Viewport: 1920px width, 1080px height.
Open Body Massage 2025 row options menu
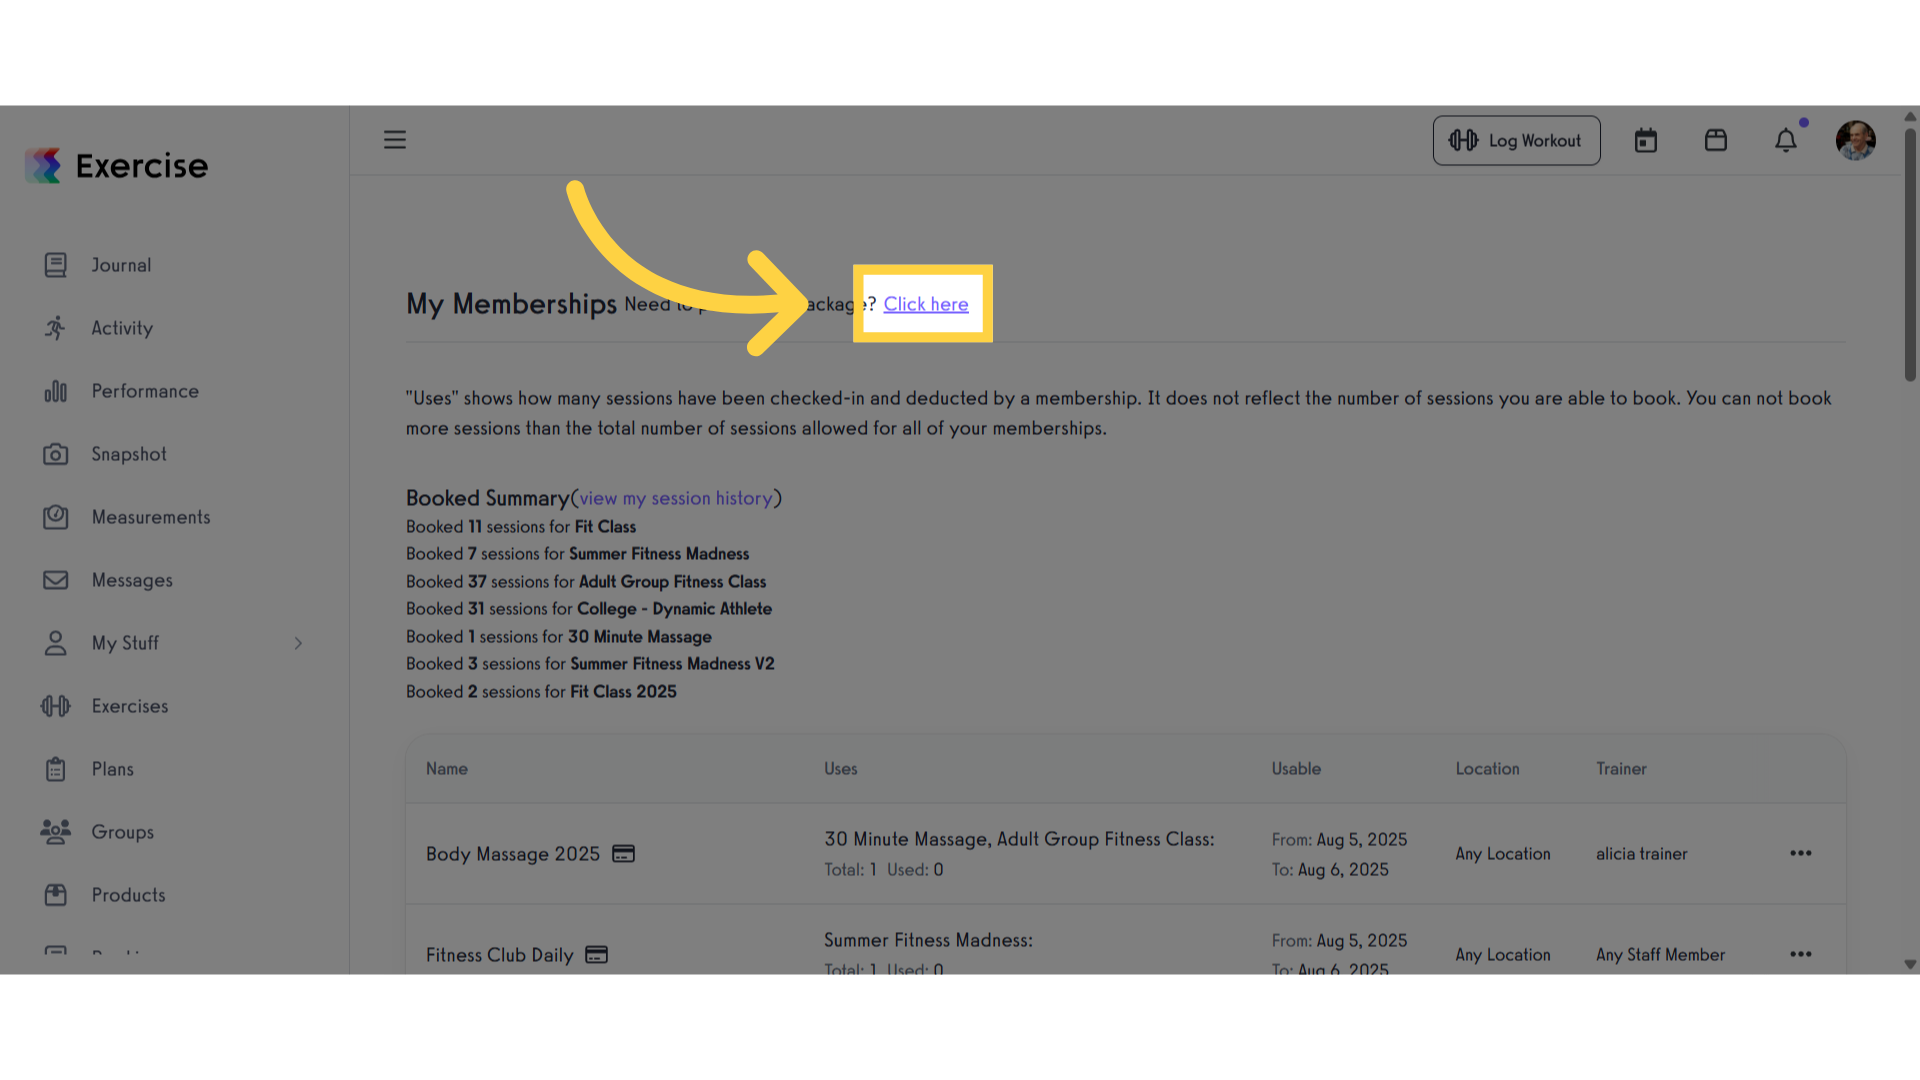[x=1801, y=853]
